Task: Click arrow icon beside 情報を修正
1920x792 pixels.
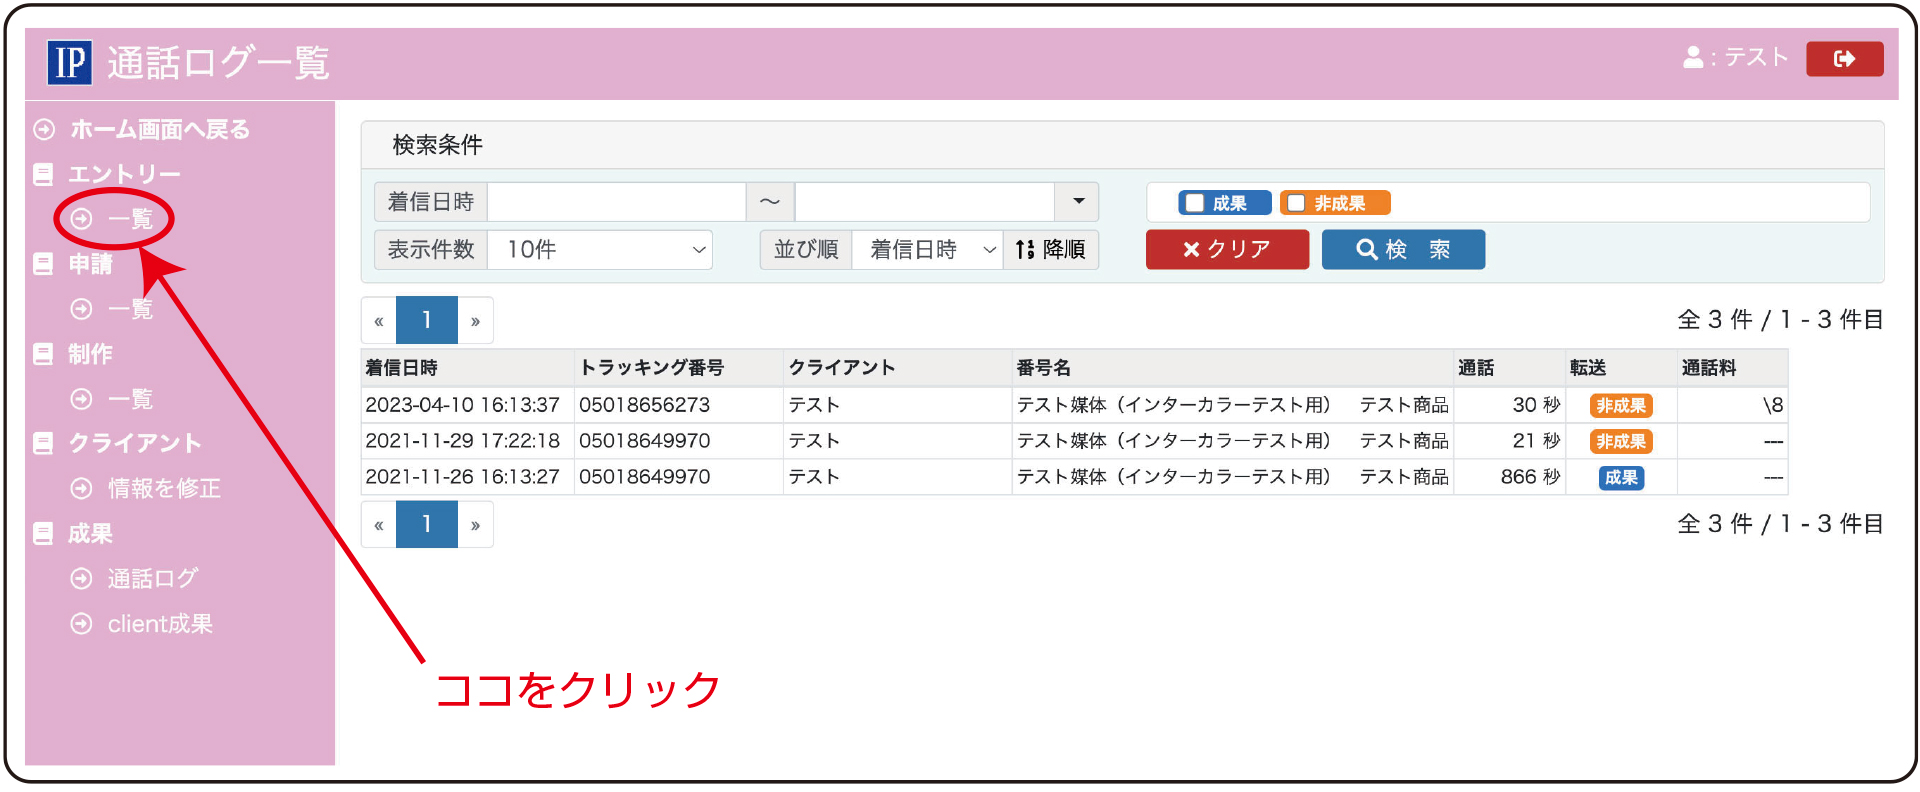Action: pos(82,488)
